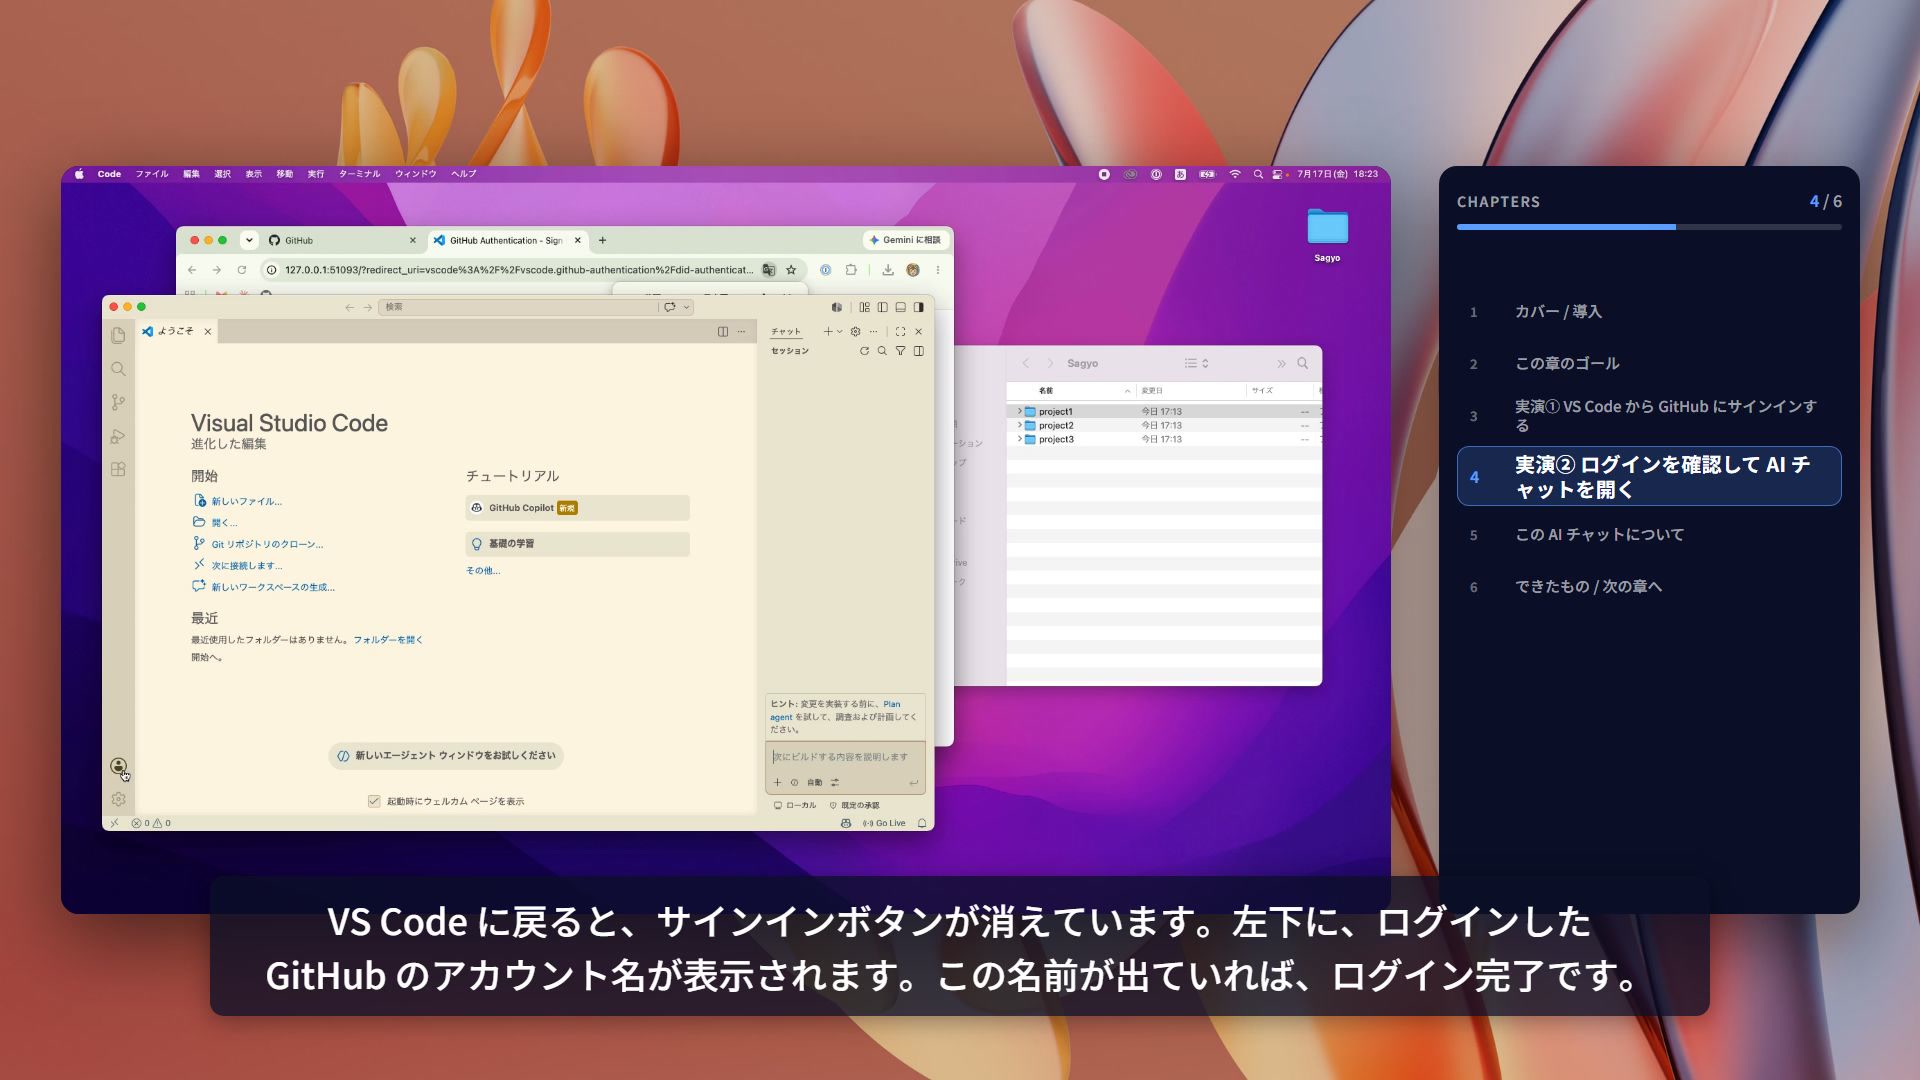
Task: Go back with VS Code title bar arrow
Action: tap(349, 307)
